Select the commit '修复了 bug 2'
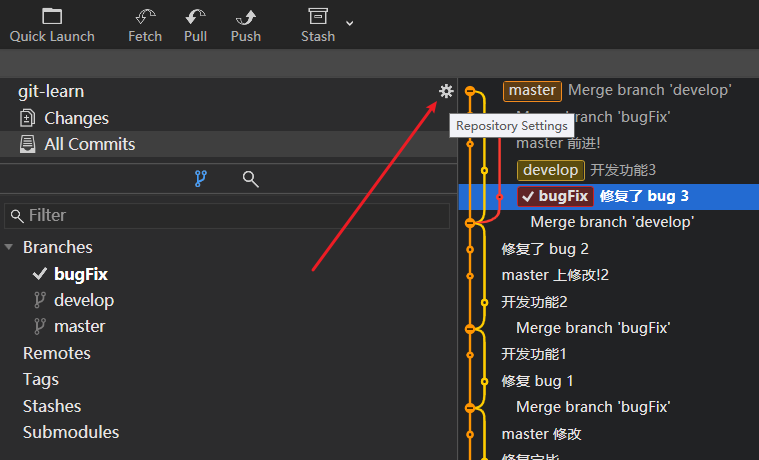This screenshot has width=759, height=460. click(545, 249)
